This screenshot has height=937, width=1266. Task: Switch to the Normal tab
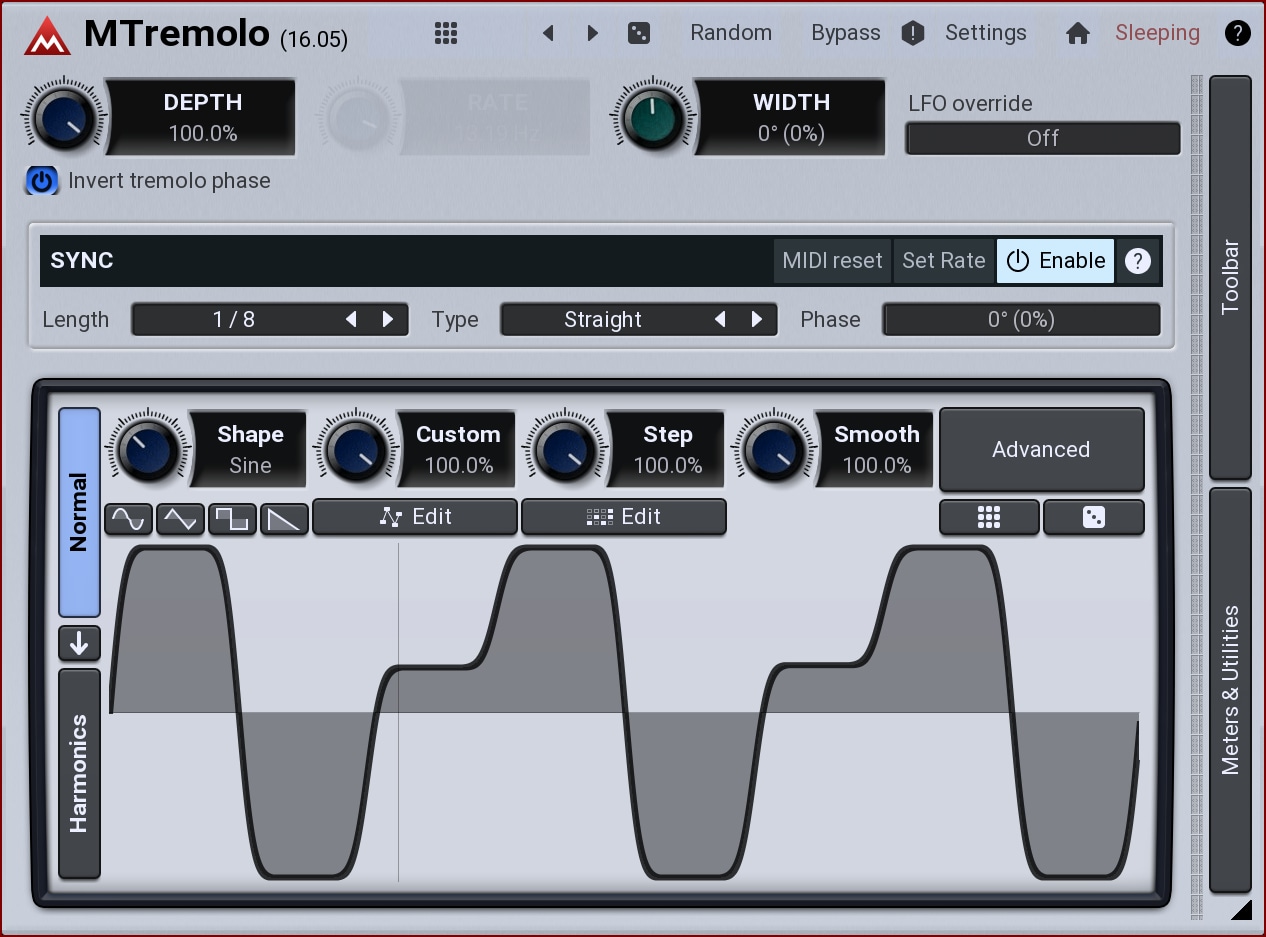(x=79, y=512)
